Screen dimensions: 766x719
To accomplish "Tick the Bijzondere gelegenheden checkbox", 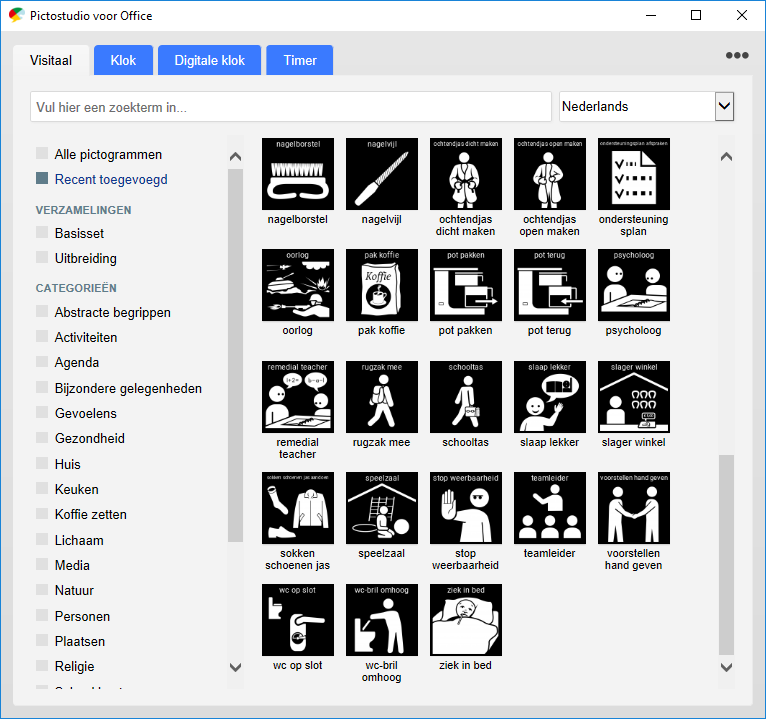I will tap(42, 387).
